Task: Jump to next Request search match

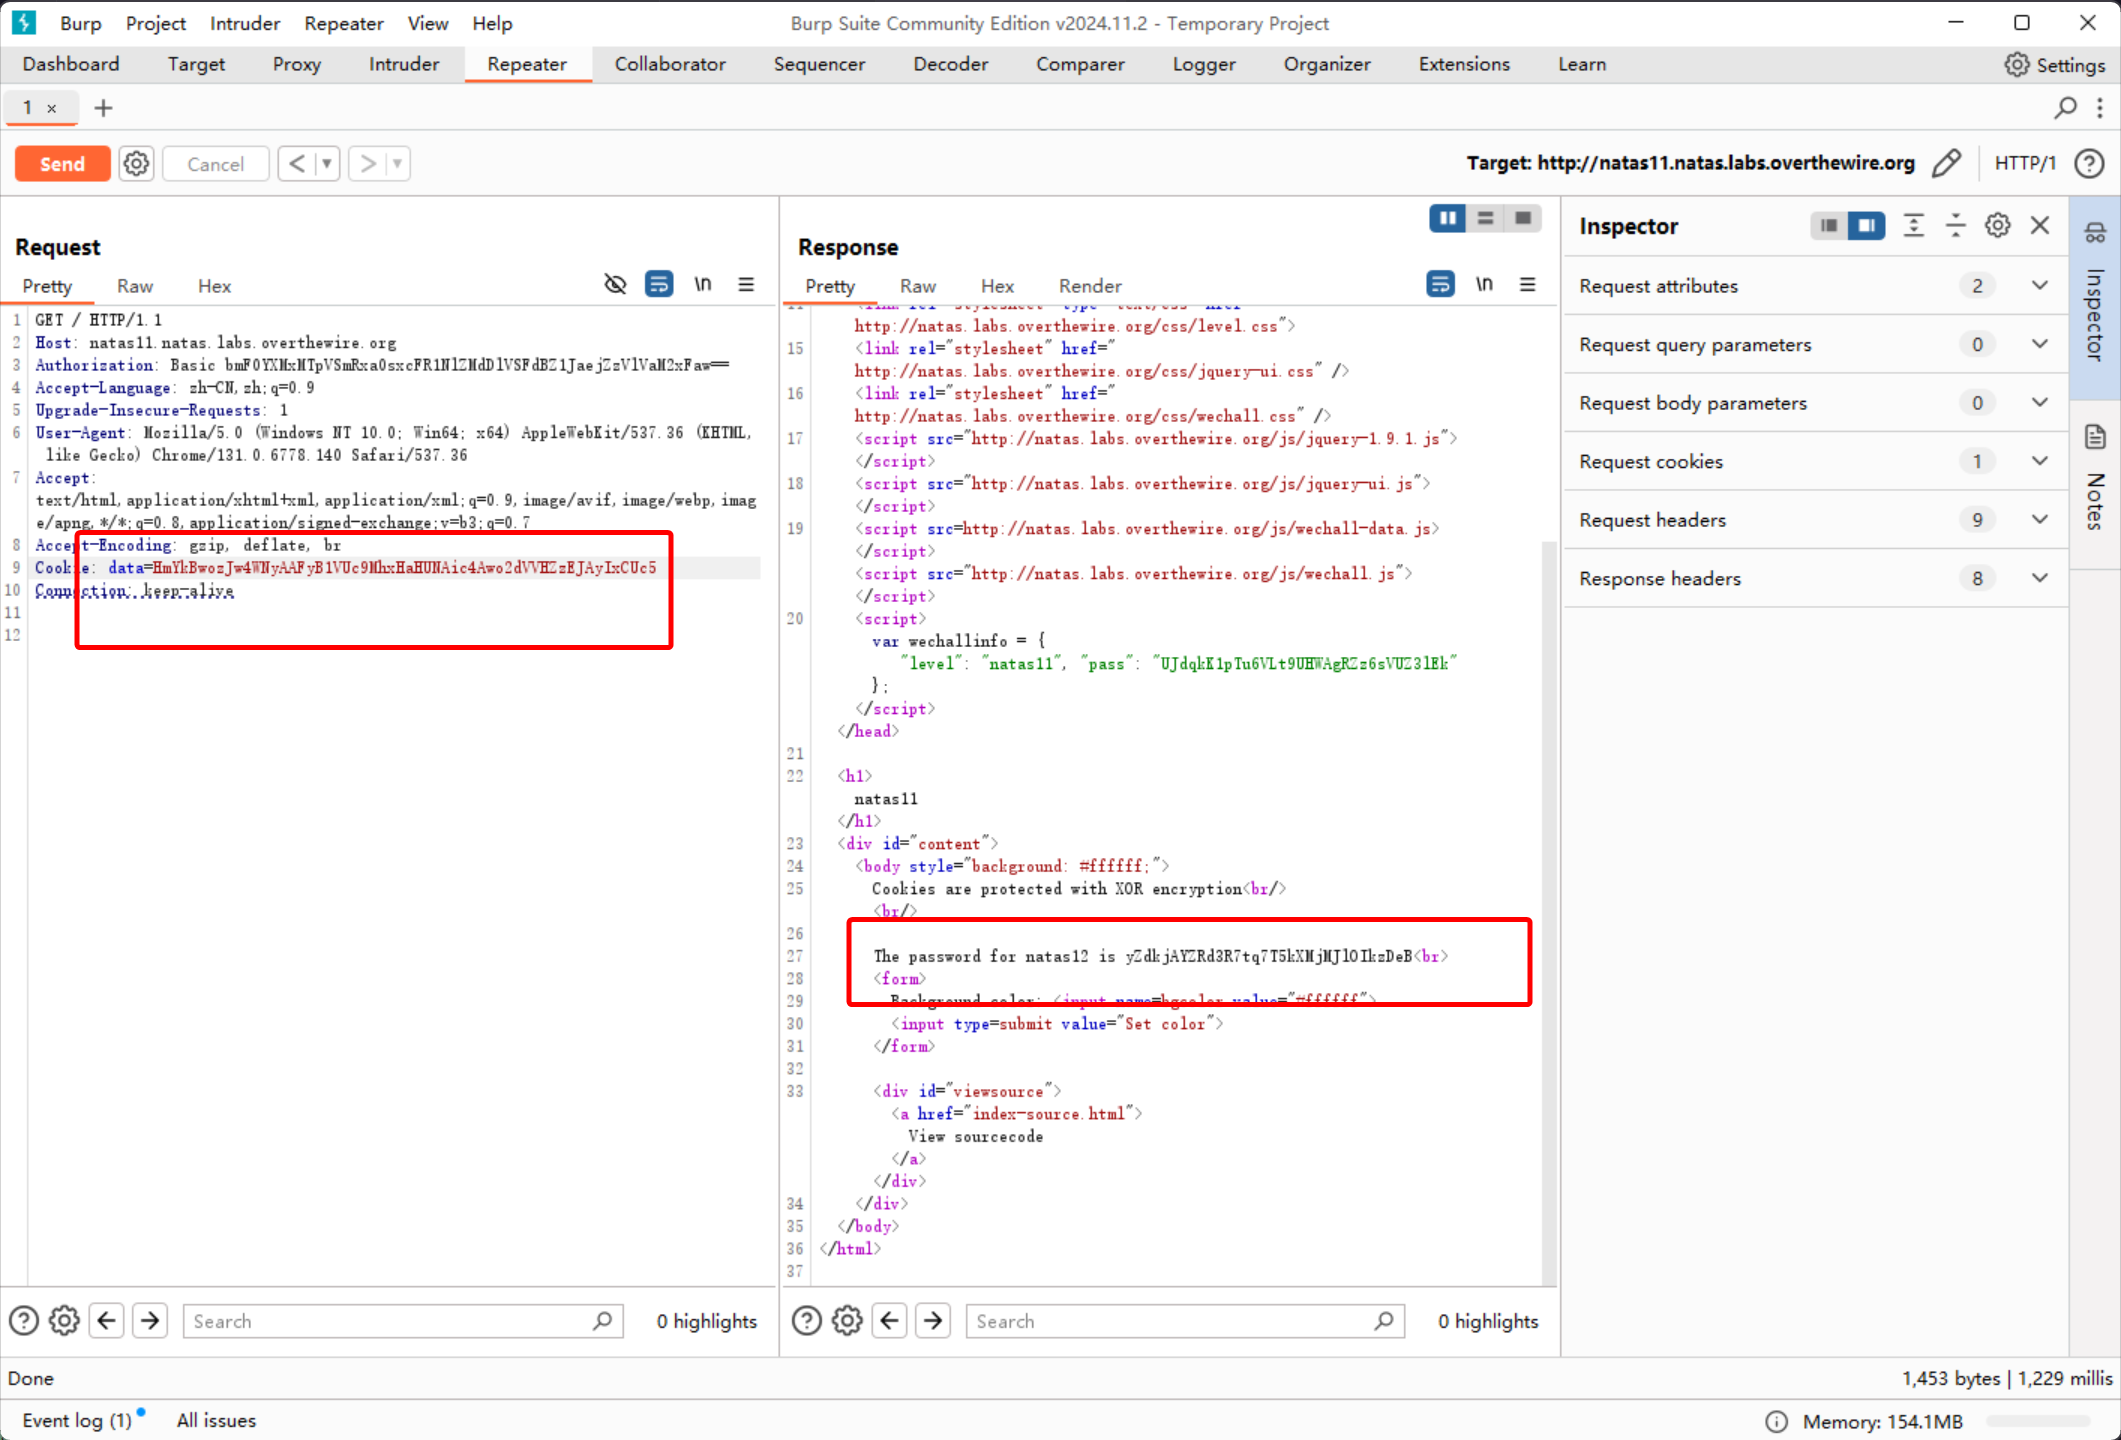Action: point(150,1321)
